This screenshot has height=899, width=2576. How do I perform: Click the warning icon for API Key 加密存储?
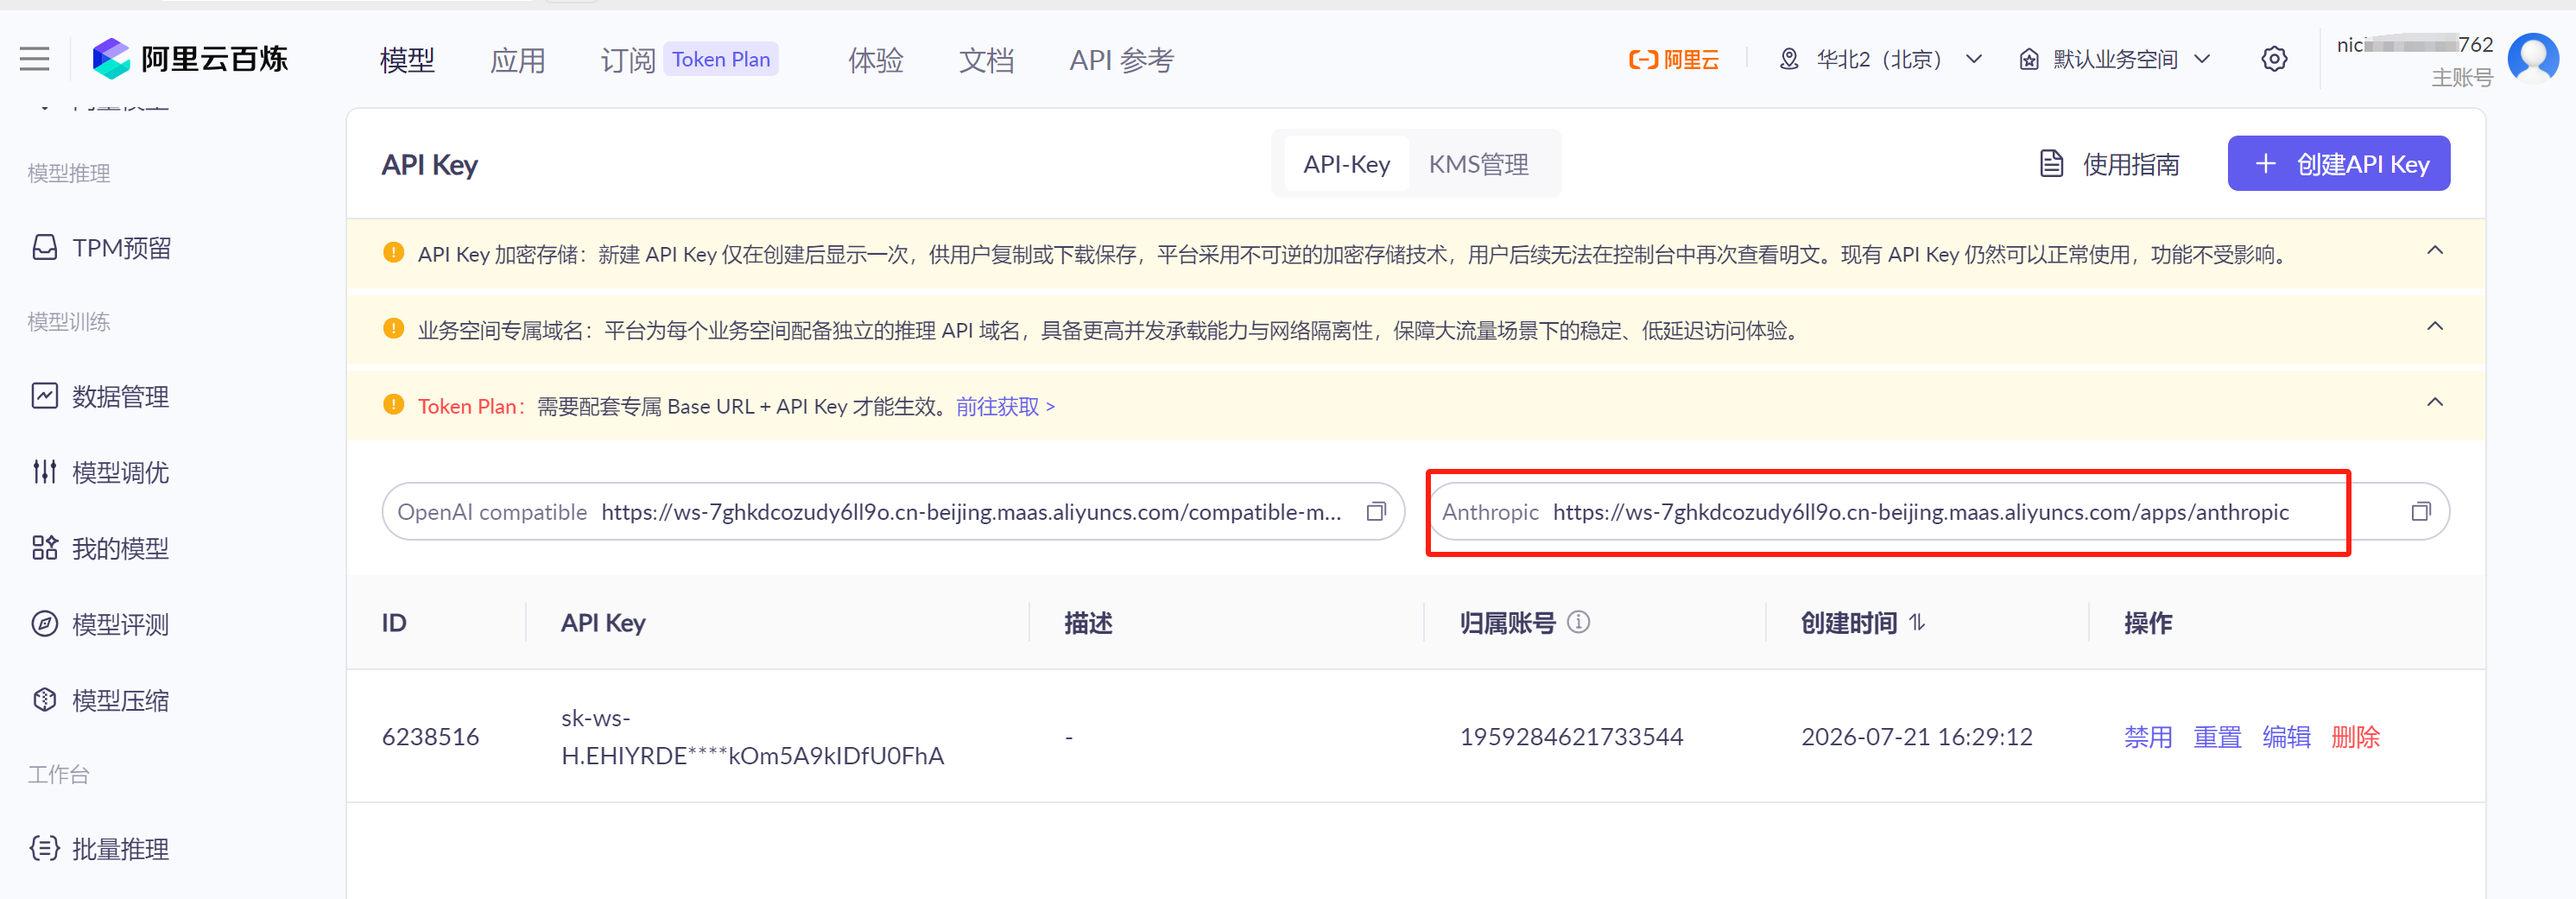point(394,252)
